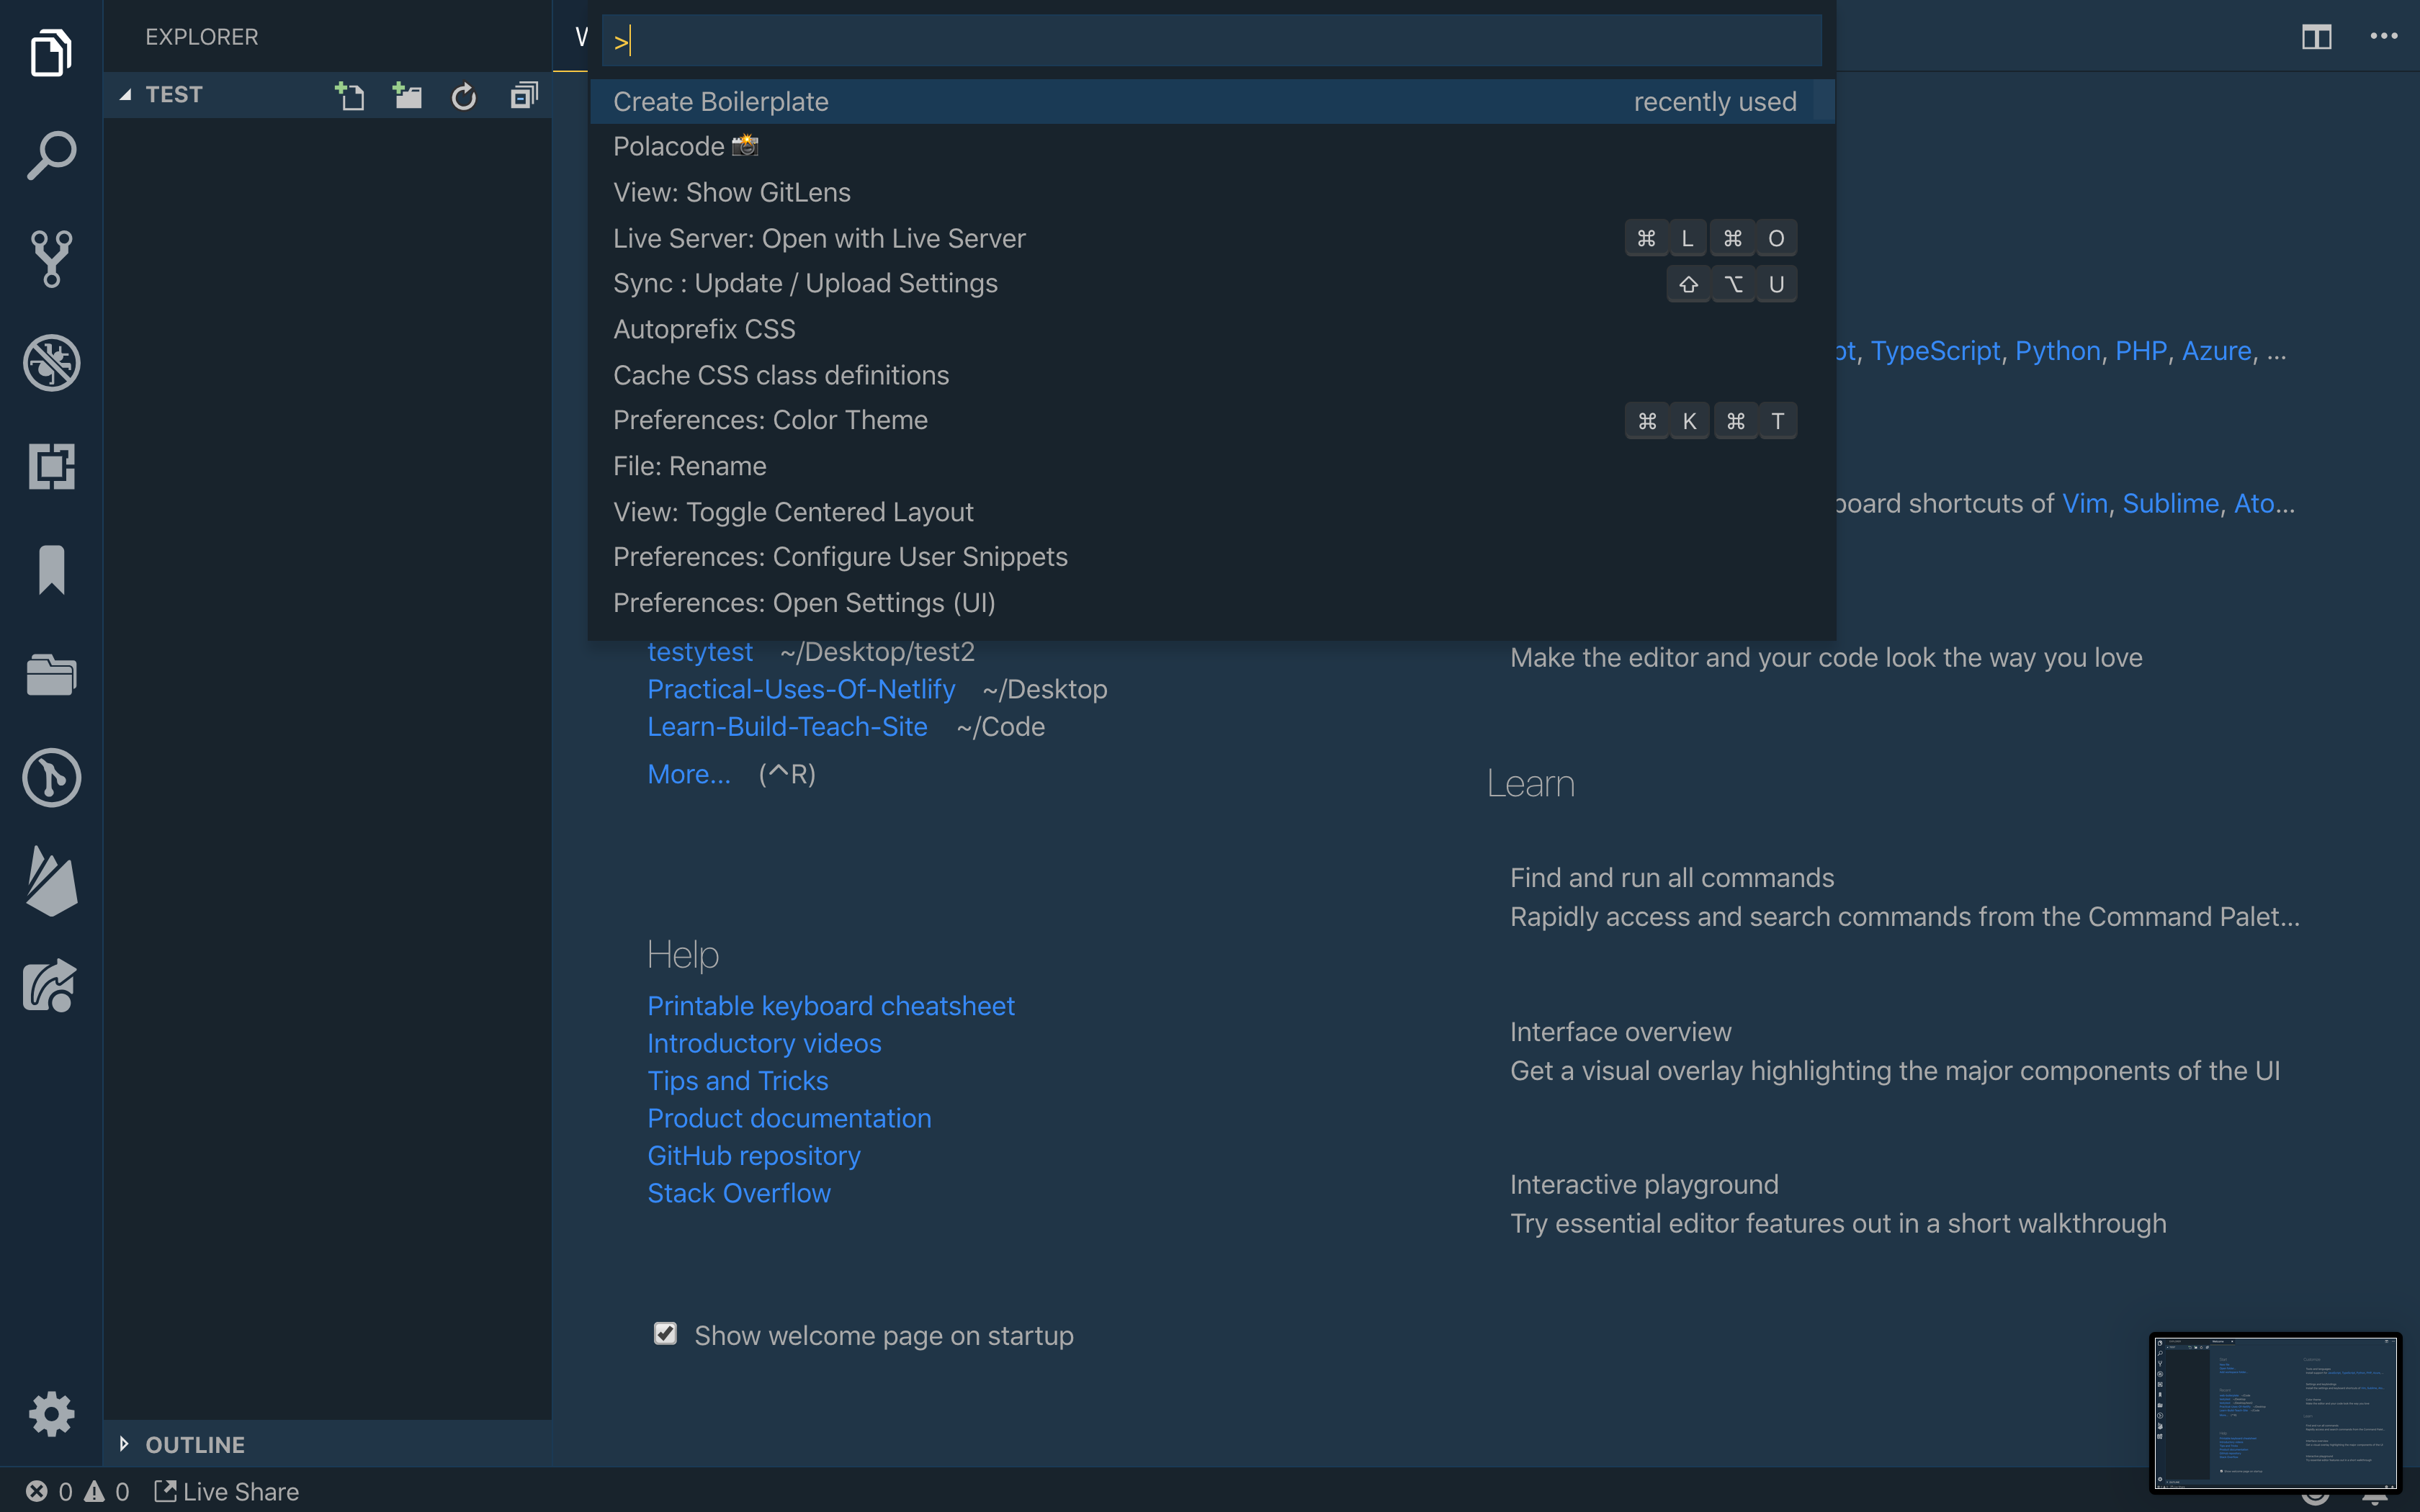Open Stack Overflow link

pos(739,1193)
